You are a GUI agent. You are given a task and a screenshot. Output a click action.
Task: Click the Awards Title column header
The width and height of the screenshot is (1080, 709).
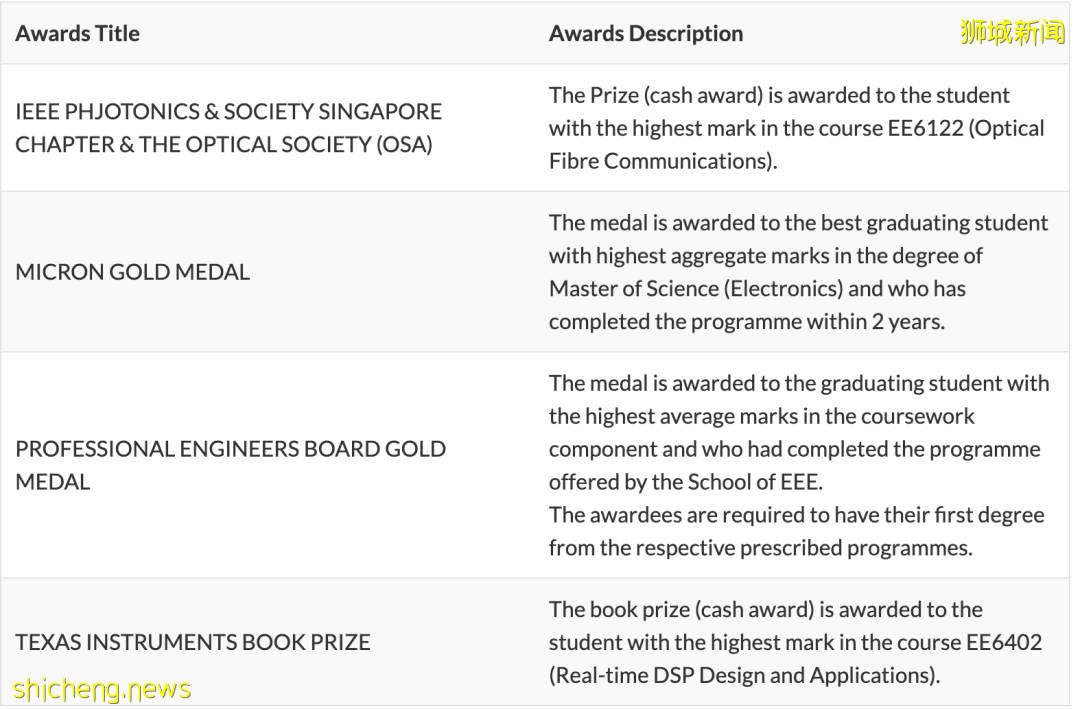point(77,33)
